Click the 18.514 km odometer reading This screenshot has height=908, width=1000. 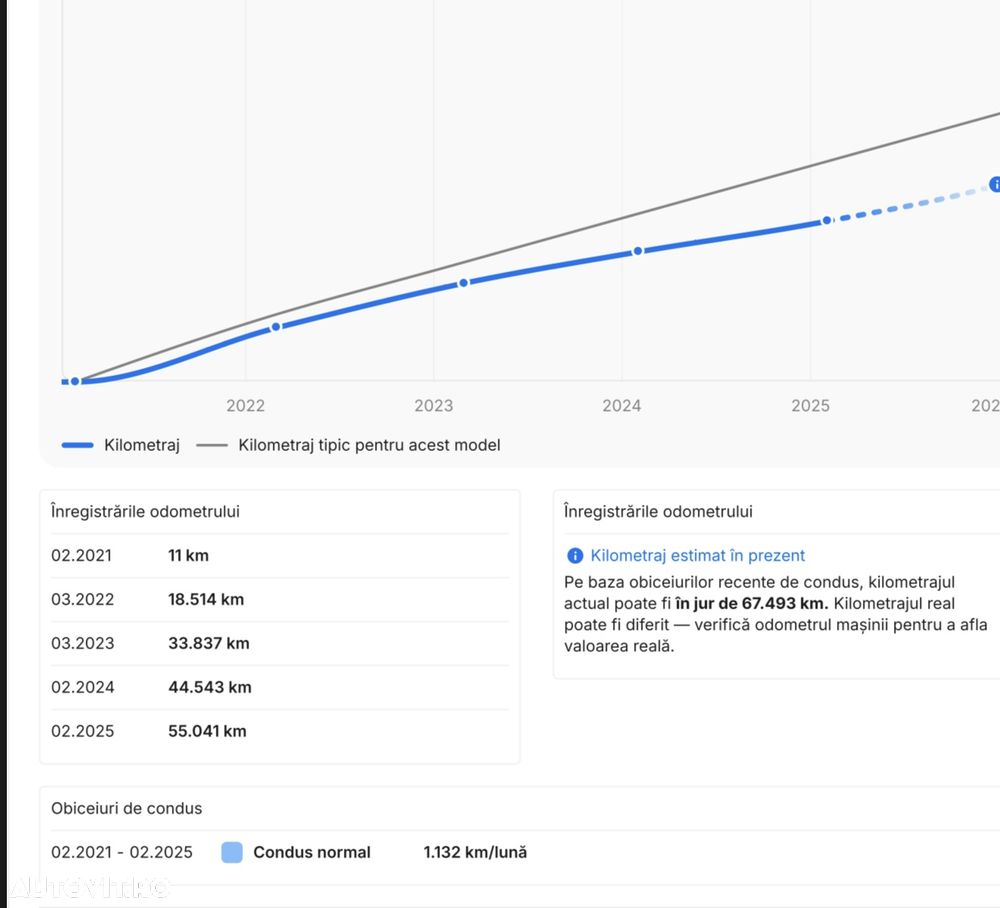(x=206, y=600)
